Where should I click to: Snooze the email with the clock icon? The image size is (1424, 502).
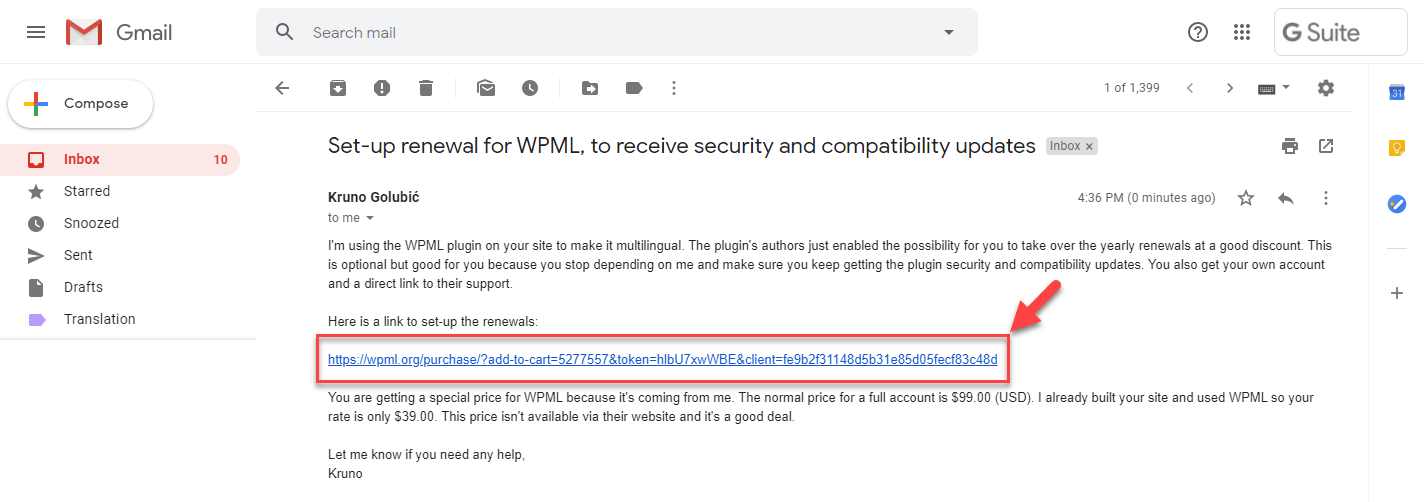[530, 88]
